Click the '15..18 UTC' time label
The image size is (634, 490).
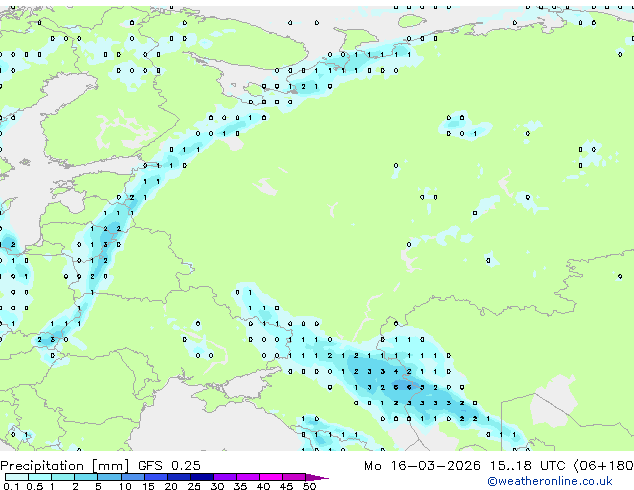pos(528,465)
